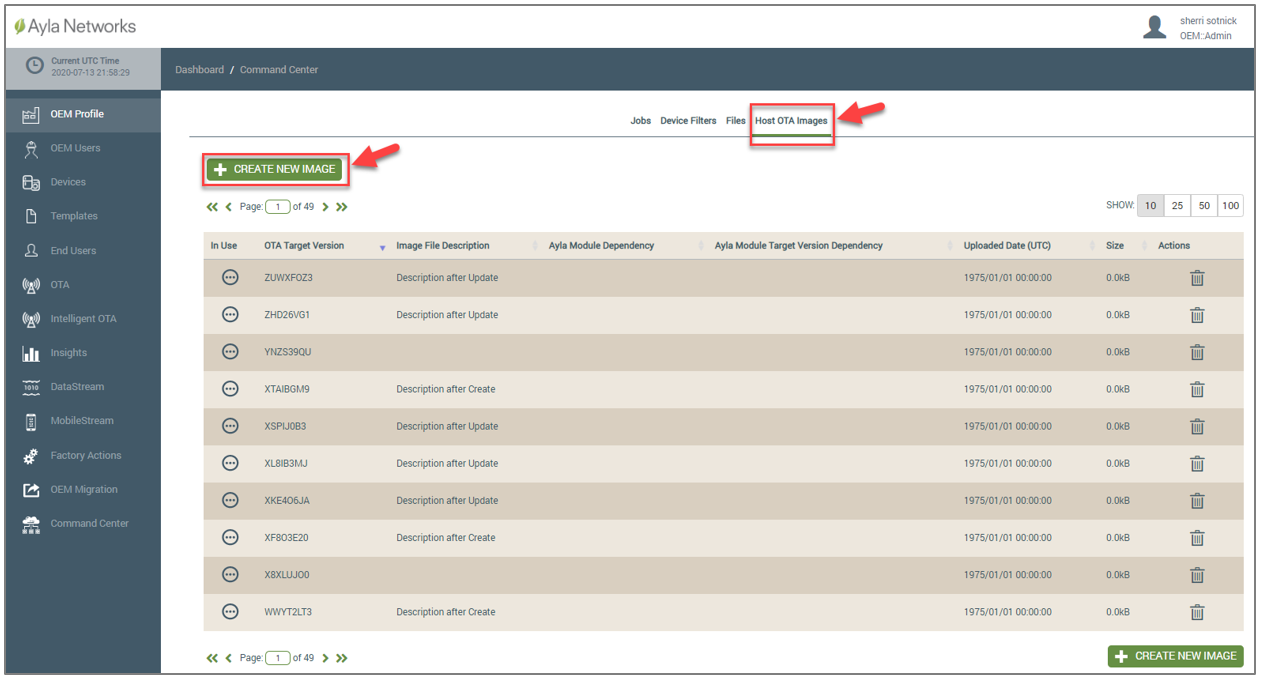Open In Use details for XTAIBGM9
The height and width of the screenshot is (680, 1261).
[x=230, y=388]
